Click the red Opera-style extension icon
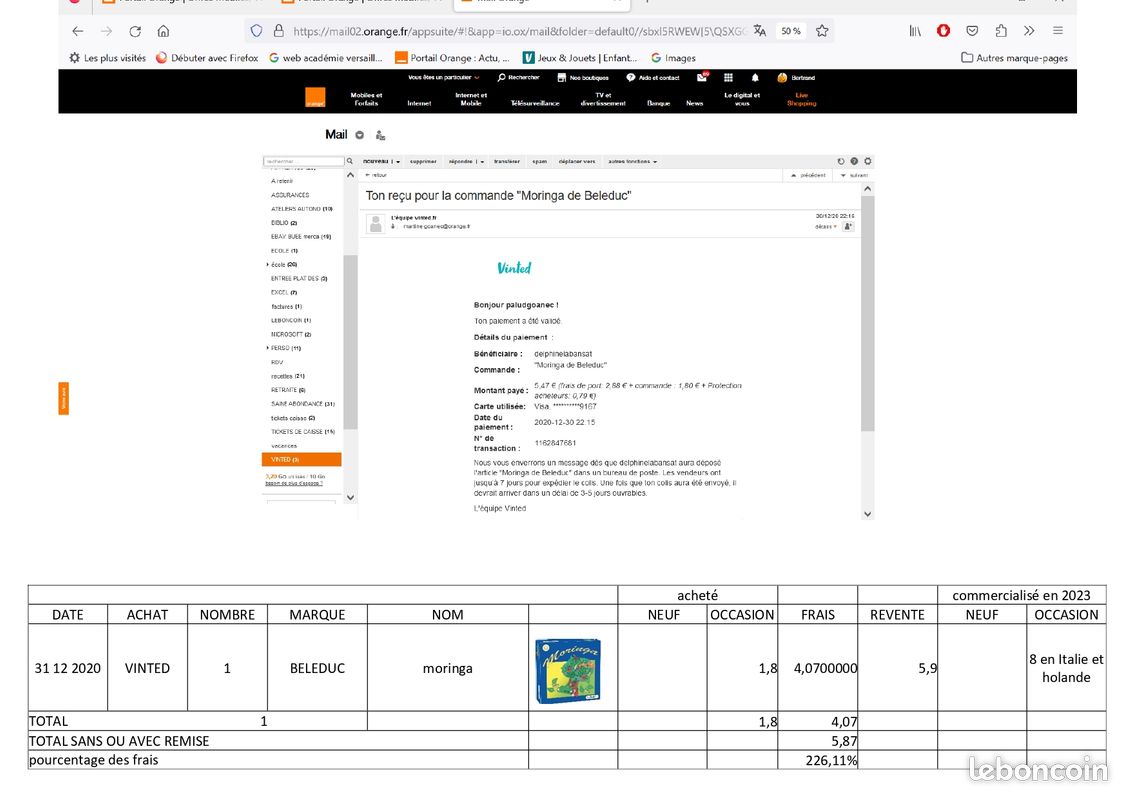Viewport: 1131px width, 800px height. coord(943,30)
